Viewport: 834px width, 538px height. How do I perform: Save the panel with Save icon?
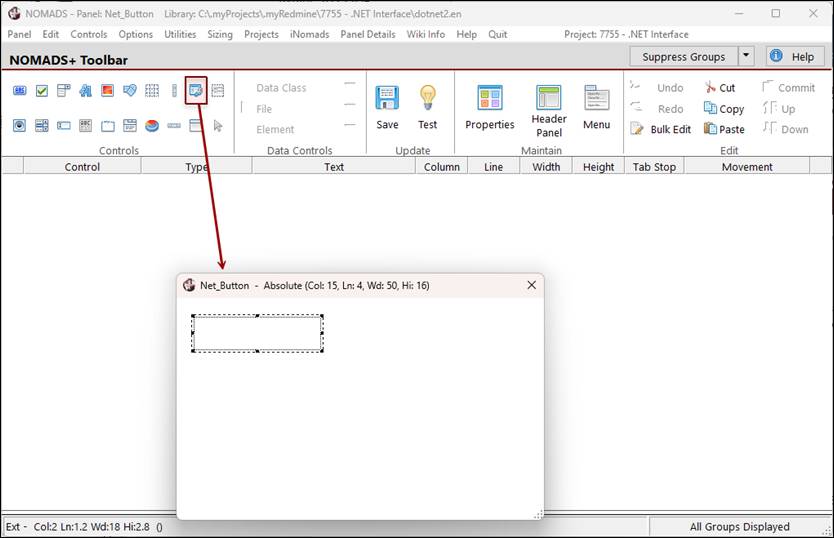(387, 107)
